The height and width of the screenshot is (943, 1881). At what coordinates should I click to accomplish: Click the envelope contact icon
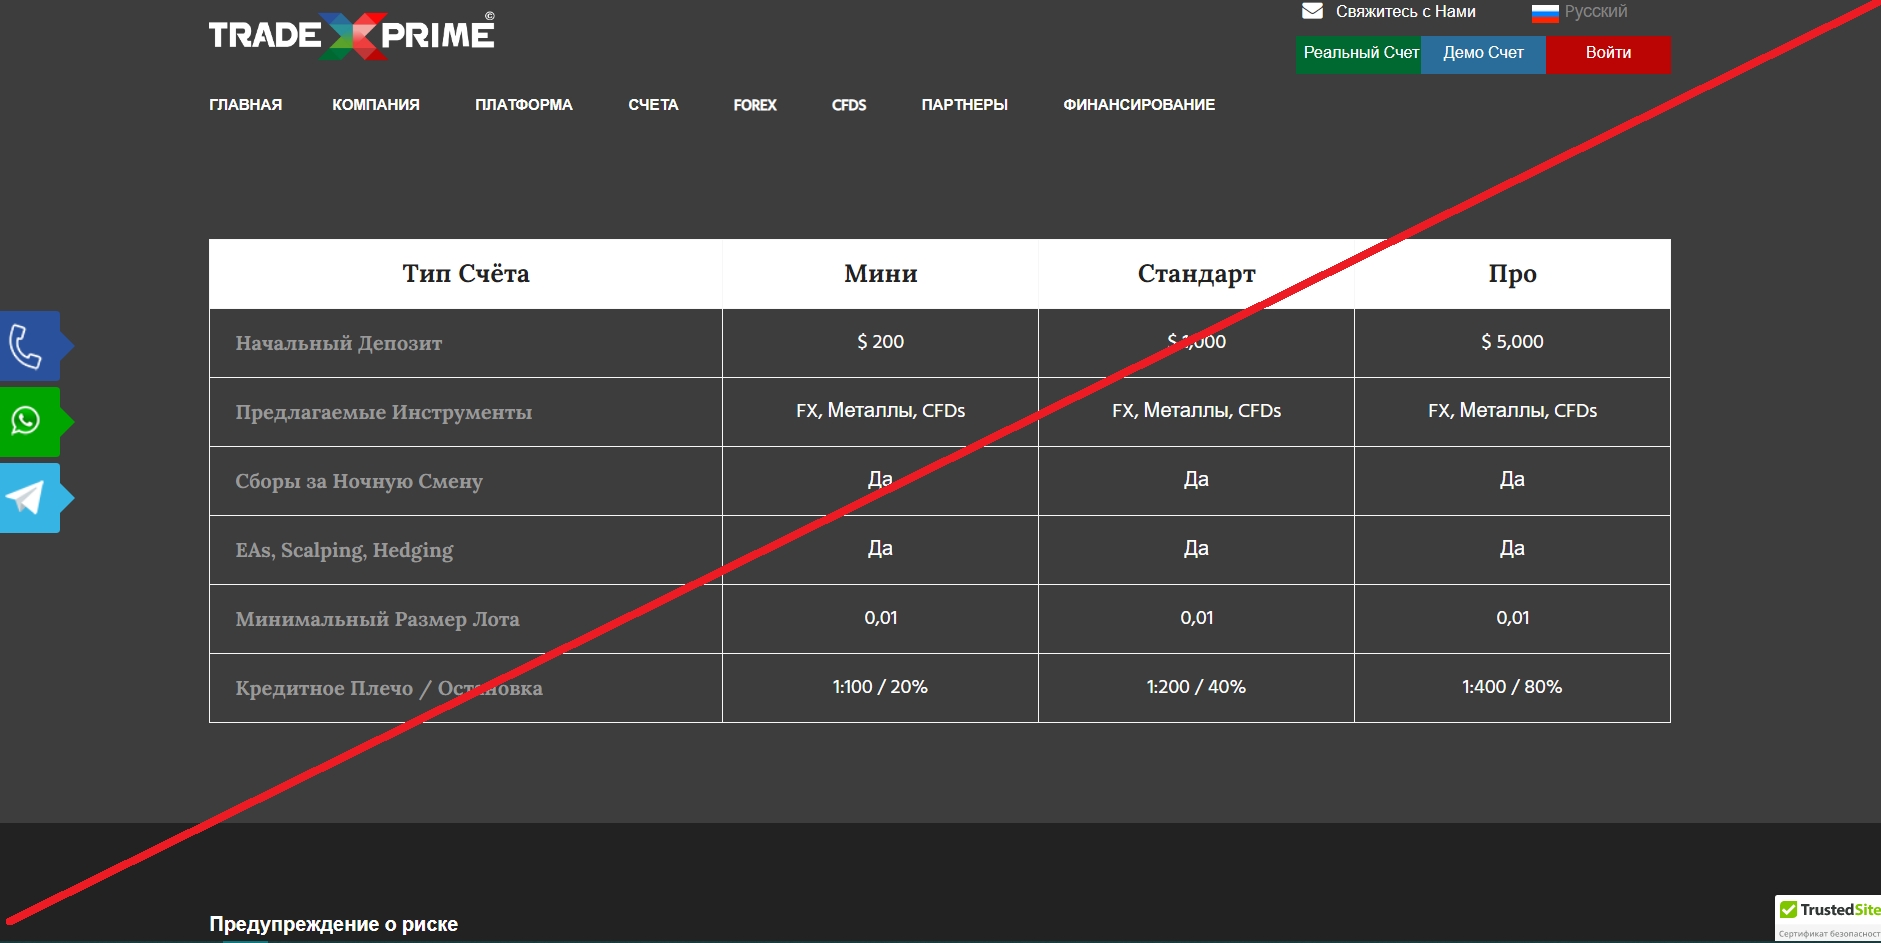click(x=1312, y=11)
